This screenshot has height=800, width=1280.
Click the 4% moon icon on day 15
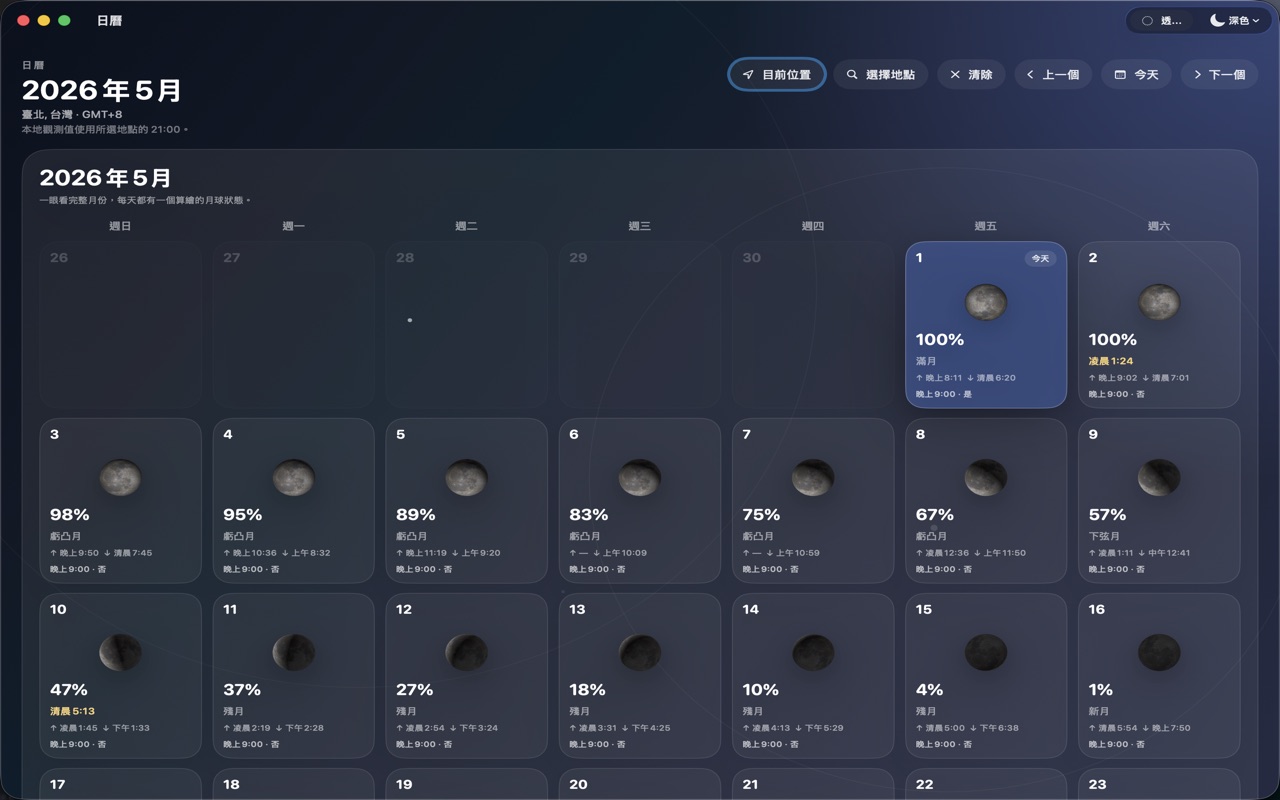pyautogui.click(x=986, y=653)
